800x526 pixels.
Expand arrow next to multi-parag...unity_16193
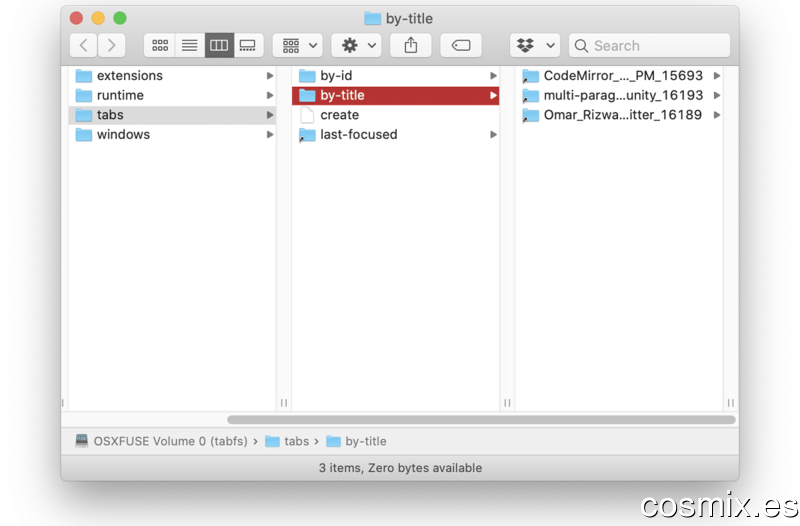(717, 95)
